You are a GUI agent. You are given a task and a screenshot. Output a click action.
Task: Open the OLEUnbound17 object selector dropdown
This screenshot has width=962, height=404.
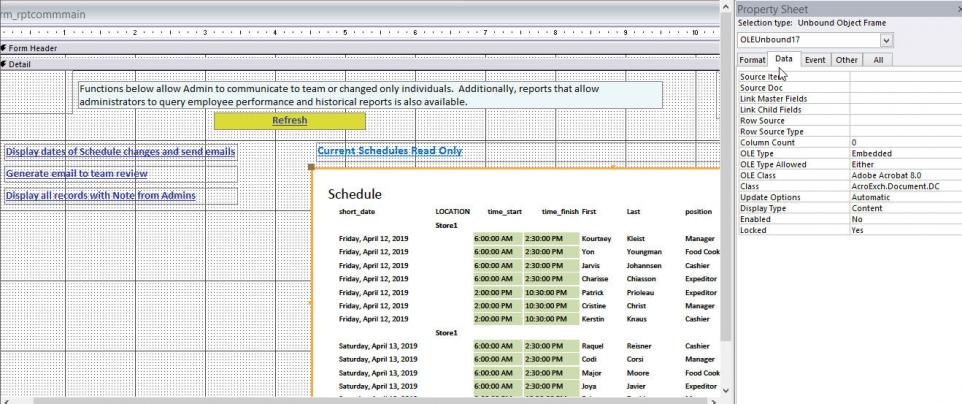click(886, 40)
